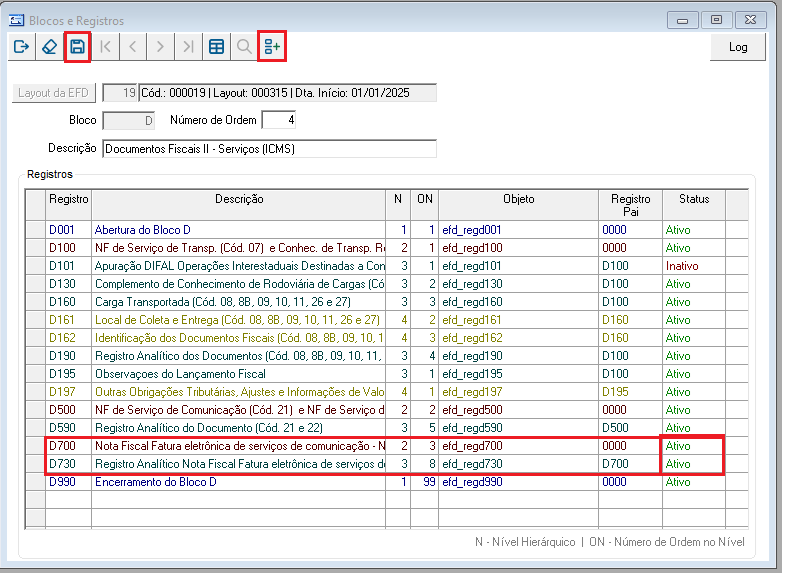This screenshot has height=573, width=785.
Task: Click the Descrição column header
Action: (239, 205)
